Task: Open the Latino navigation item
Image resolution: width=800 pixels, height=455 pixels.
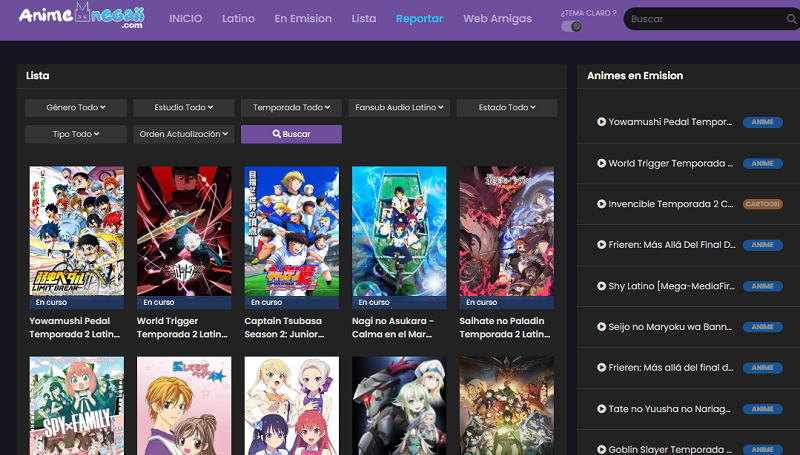Action: tap(238, 19)
